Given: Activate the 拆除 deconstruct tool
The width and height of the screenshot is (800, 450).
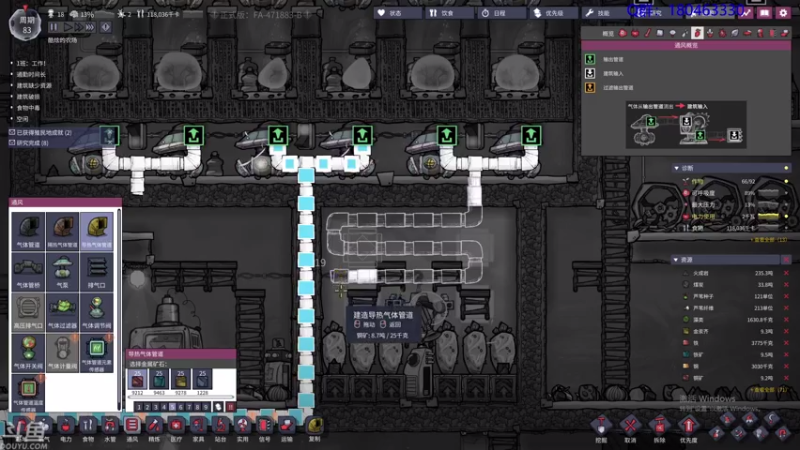Looking at the screenshot, I should (659, 428).
